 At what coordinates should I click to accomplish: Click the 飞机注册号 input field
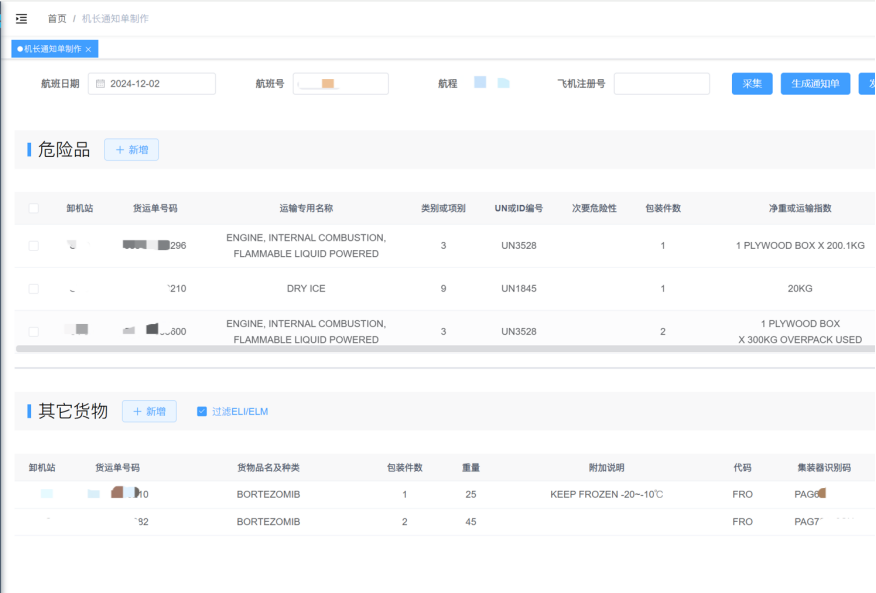661,84
